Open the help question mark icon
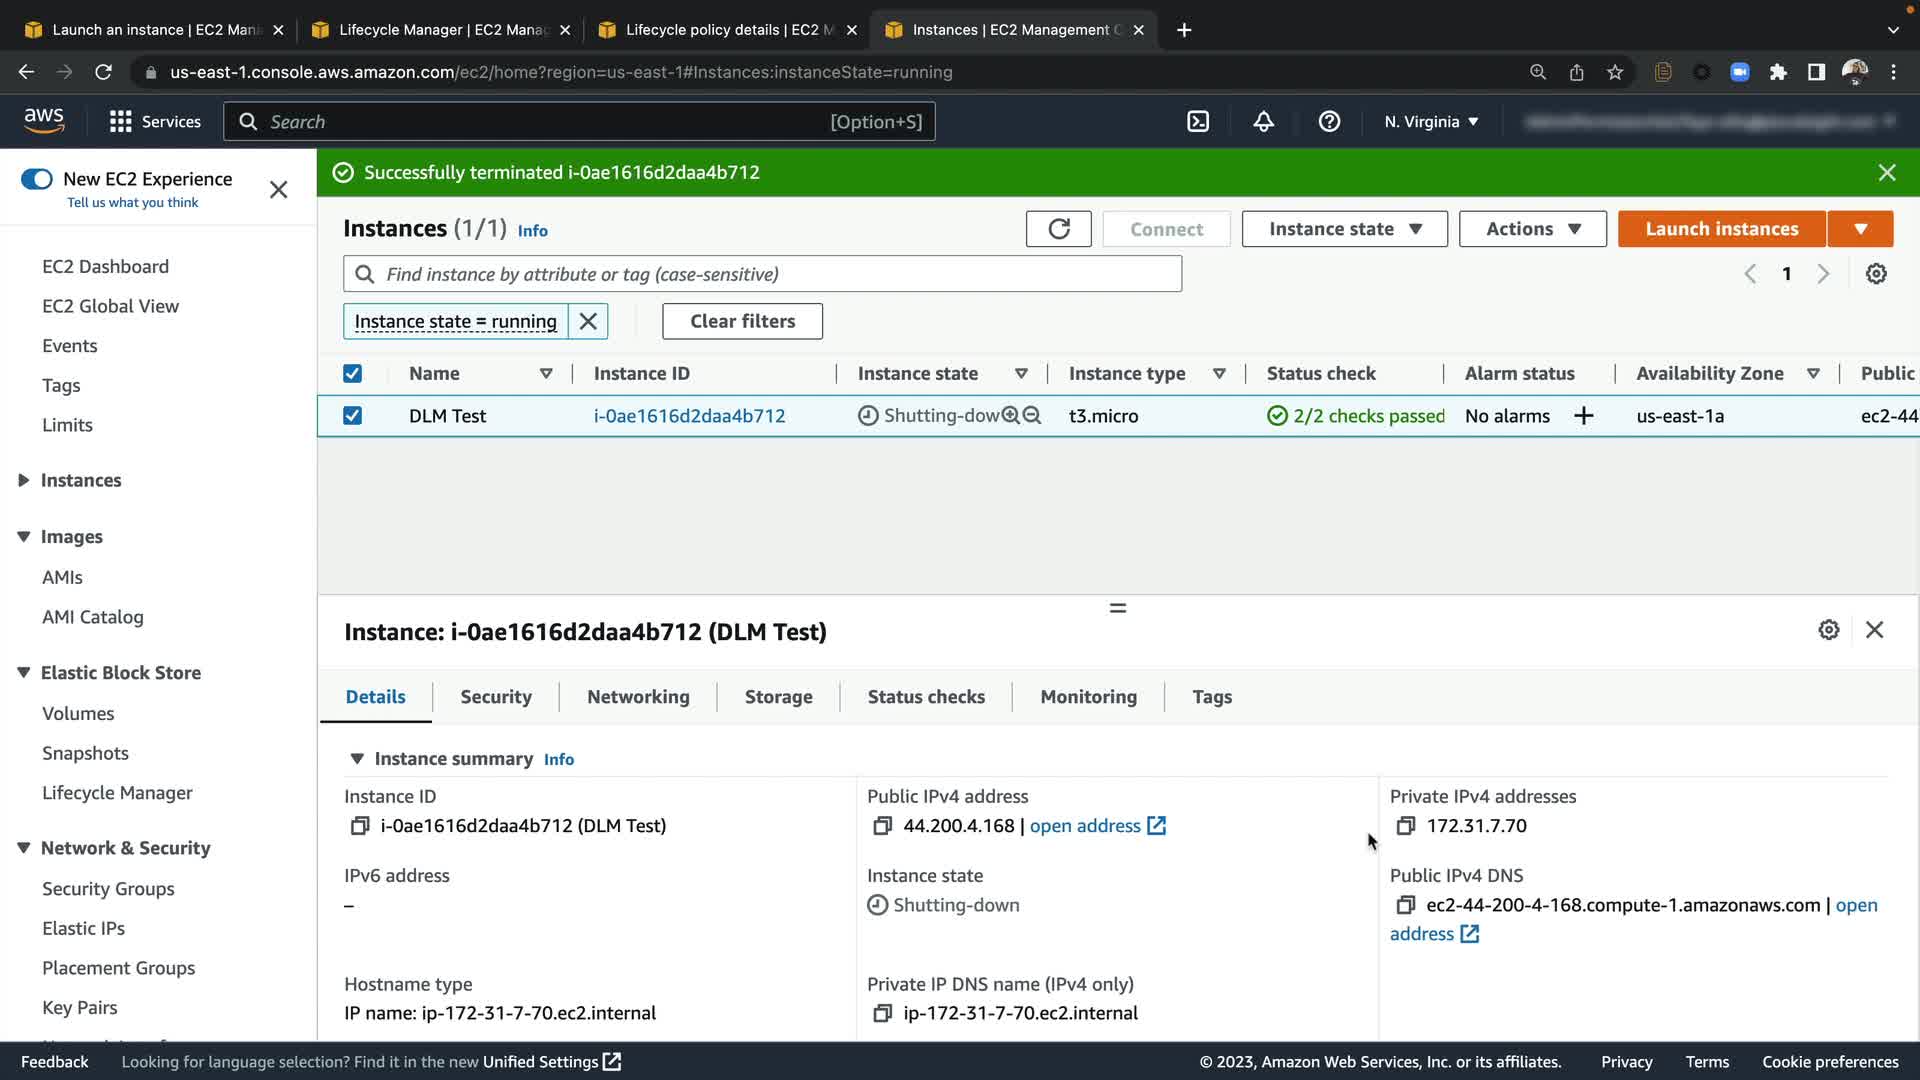1920x1080 pixels. coord(1329,122)
